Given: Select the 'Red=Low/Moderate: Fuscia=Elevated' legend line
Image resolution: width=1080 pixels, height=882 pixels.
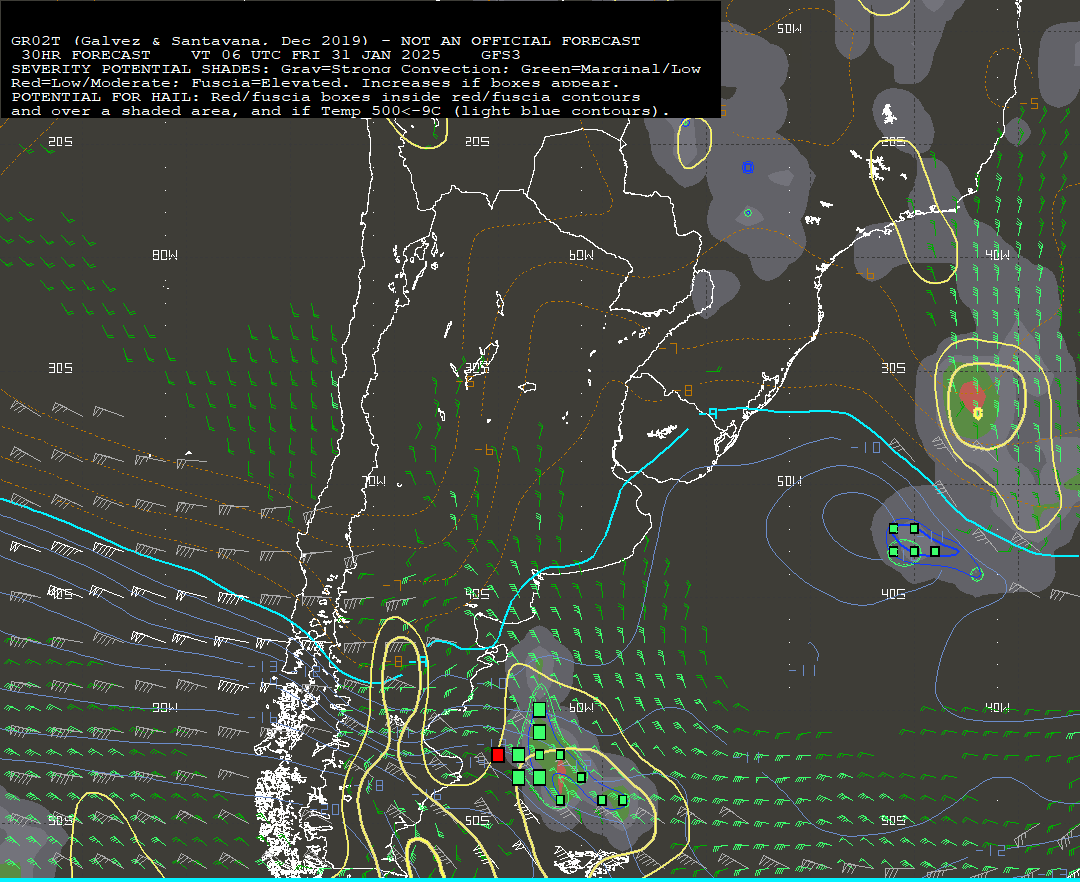Looking at the screenshot, I should [315, 83].
